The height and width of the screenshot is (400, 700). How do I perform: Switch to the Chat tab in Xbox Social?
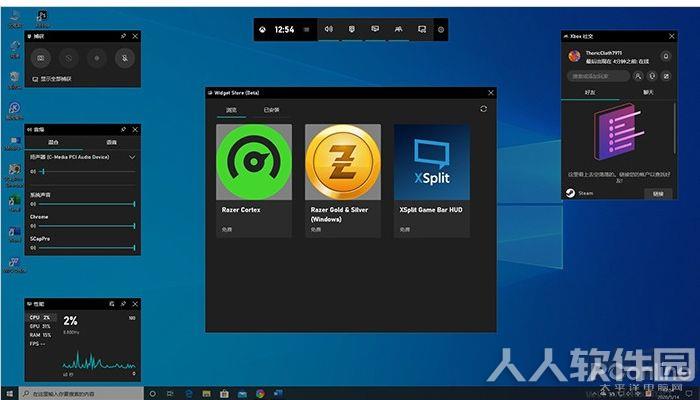click(648, 92)
